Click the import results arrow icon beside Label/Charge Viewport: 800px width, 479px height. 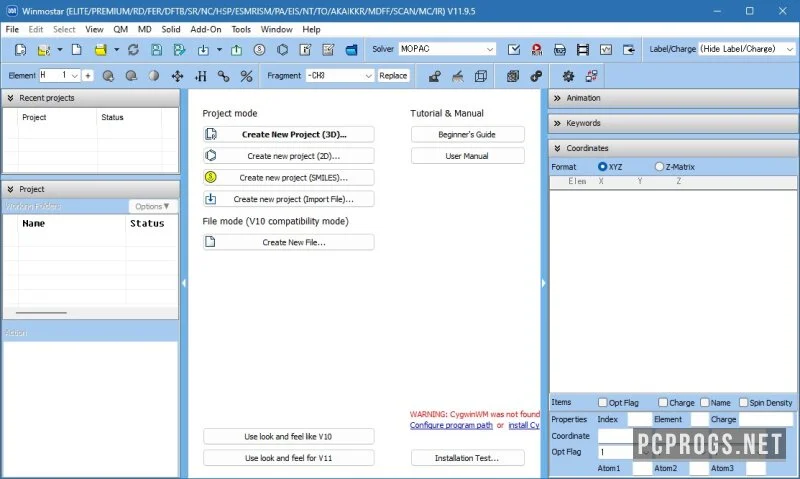[x=629, y=49]
